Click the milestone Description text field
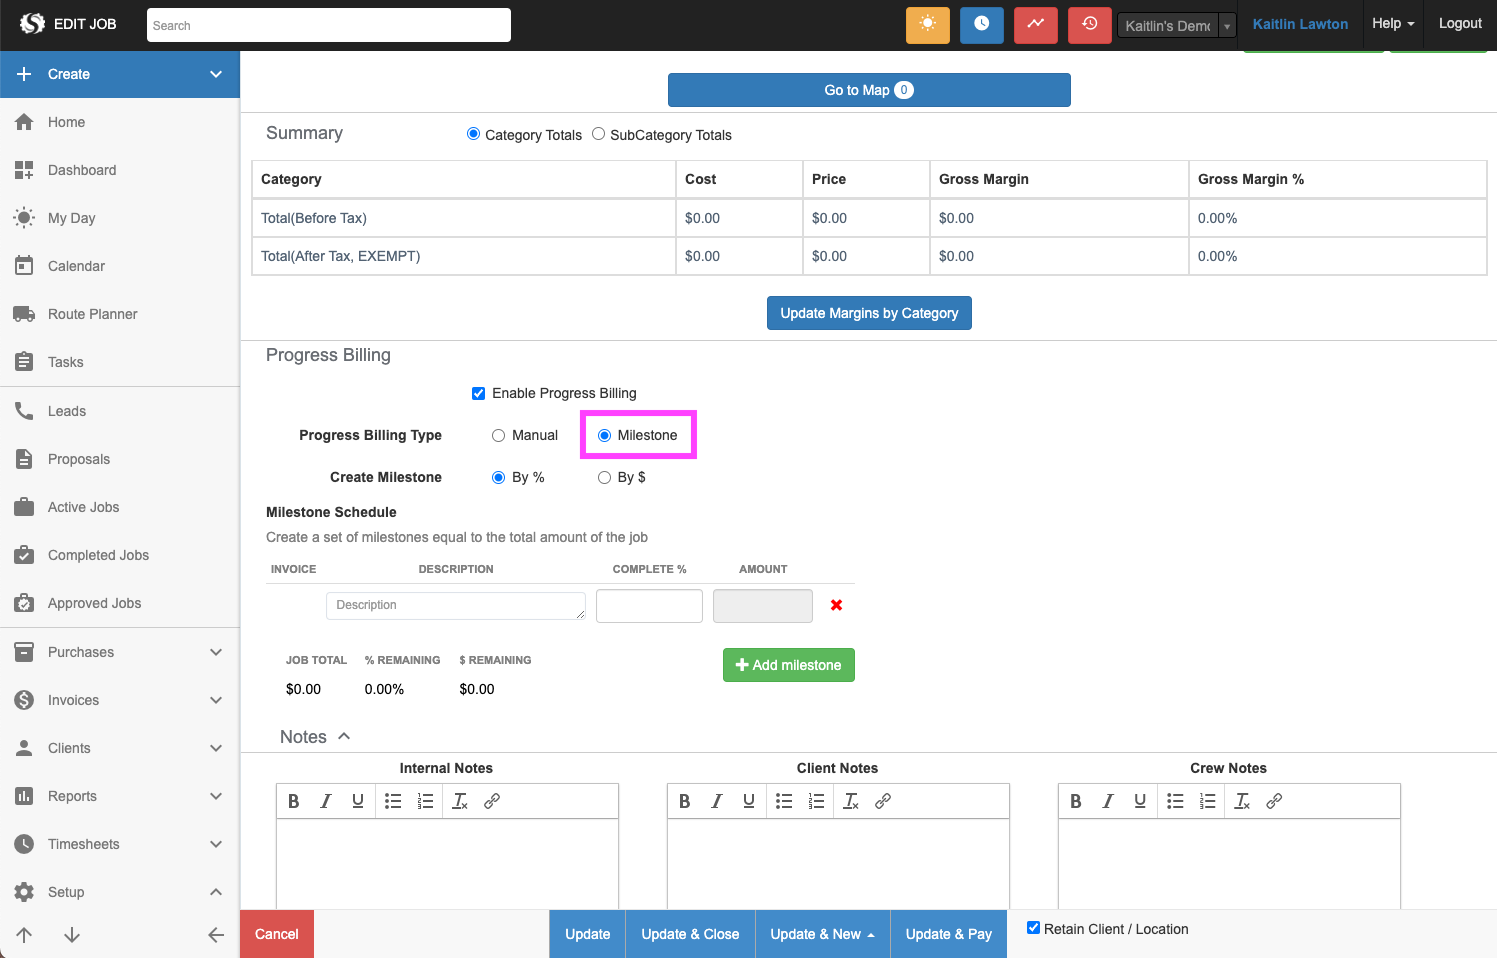This screenshot has width=1497, height=958. (455, 605)
